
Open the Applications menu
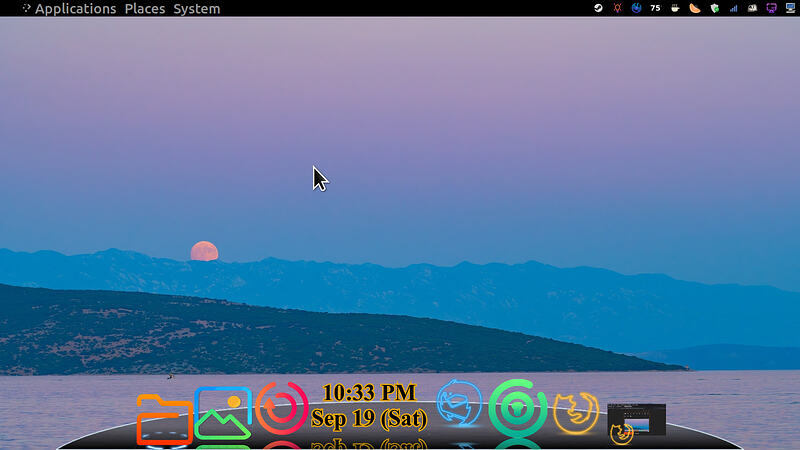click(x=76, y=9)
